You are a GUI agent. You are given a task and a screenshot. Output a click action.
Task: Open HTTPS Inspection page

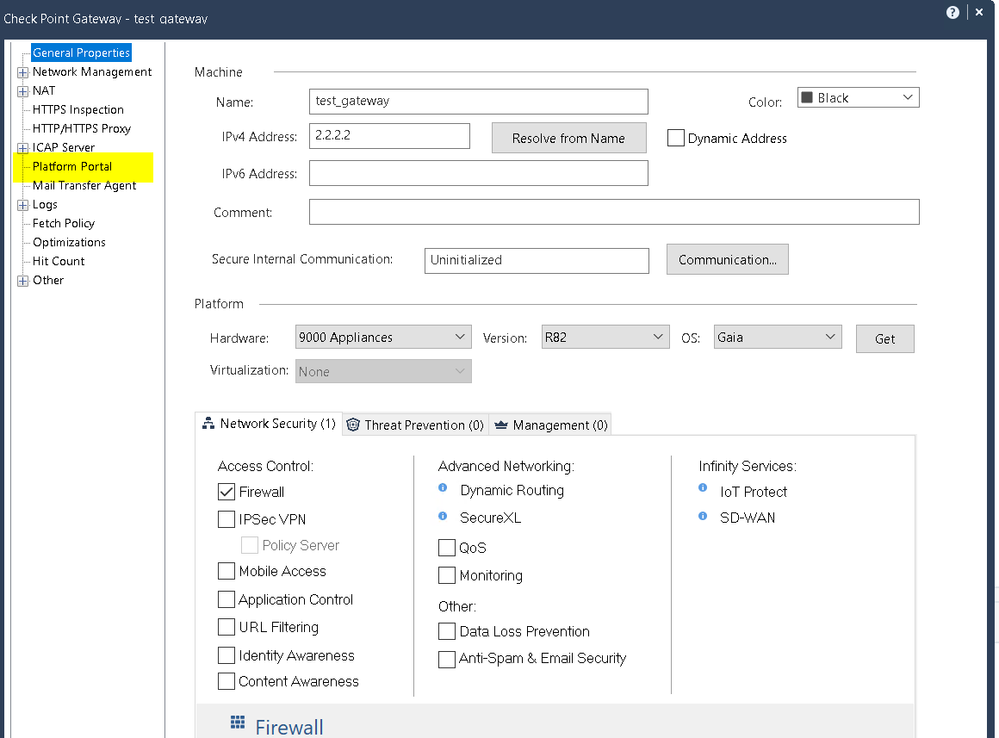tap(78, 110)
